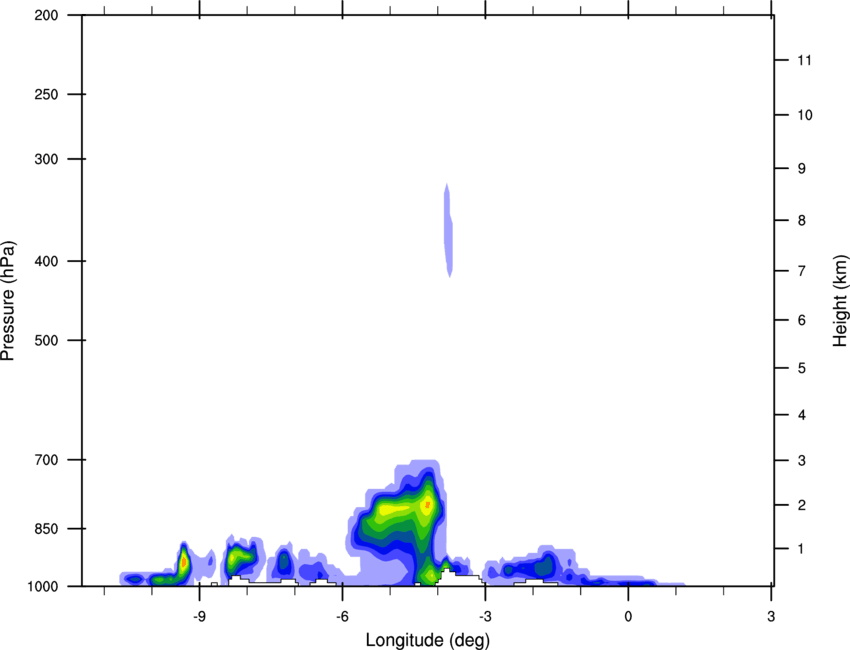The image size is (850, 650).
Task: Pick the 4 km height label
Action: (802, 415)
